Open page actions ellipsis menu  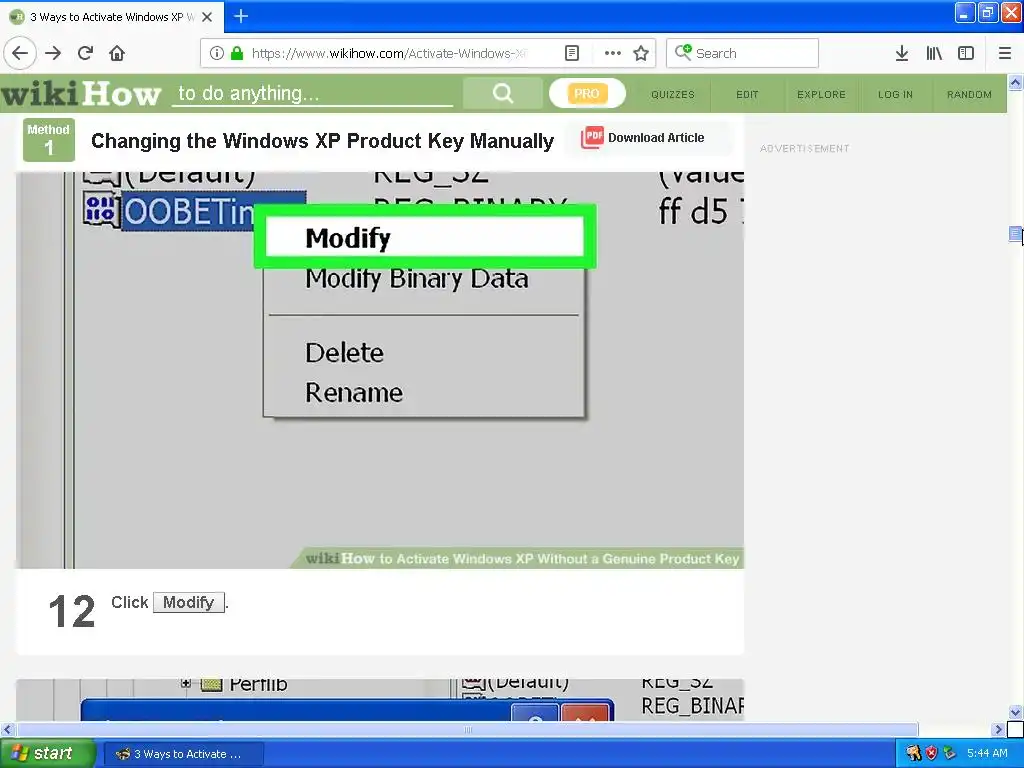(x=613, y=53)
